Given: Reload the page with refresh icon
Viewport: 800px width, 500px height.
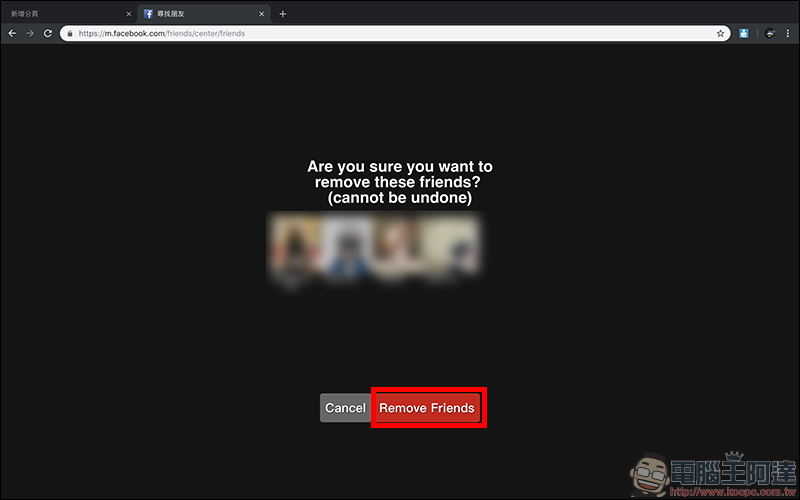Looking at the screenshot, I should 48,33.
